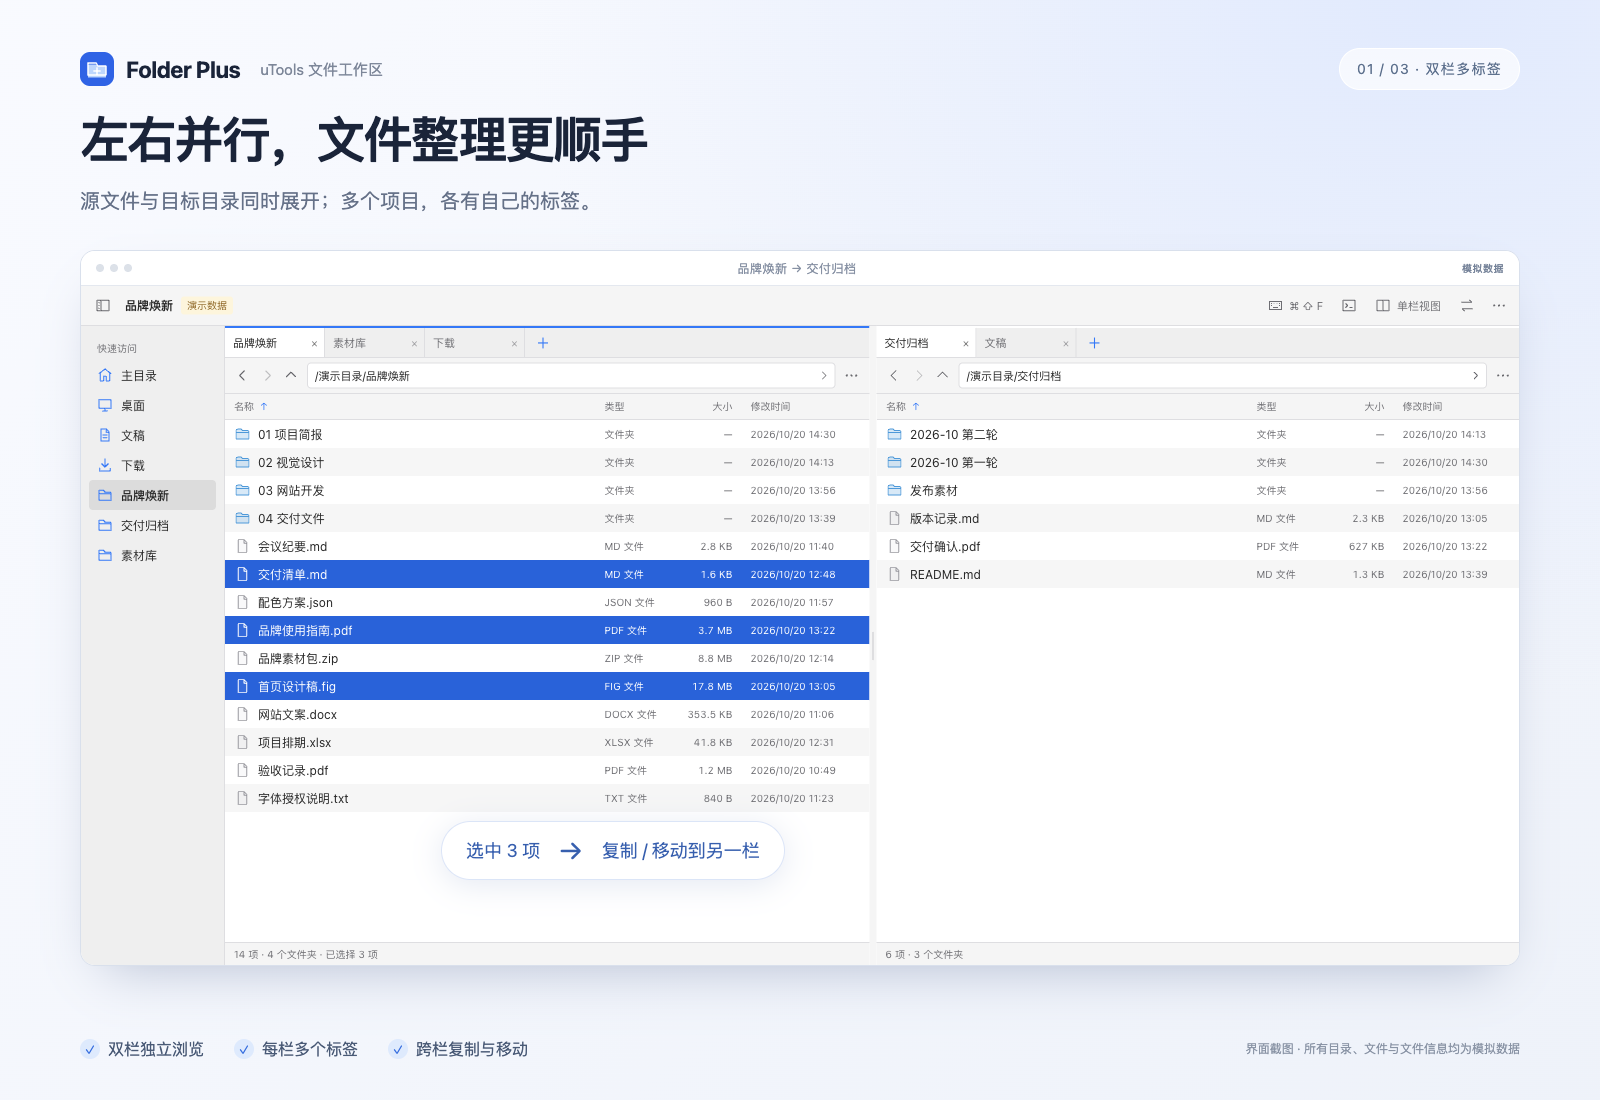Select the 01 项目简报 folder
Image resolution: width=1600 pixels, height=1100 pixels.
pyautogui.click(x=547, y=435)
